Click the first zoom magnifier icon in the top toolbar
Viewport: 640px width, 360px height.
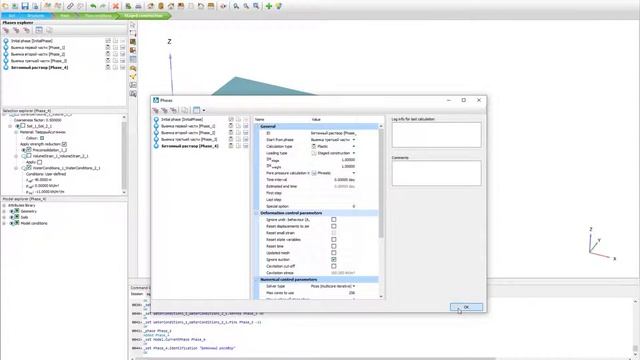pyautogui.click(x=236, y=6)
